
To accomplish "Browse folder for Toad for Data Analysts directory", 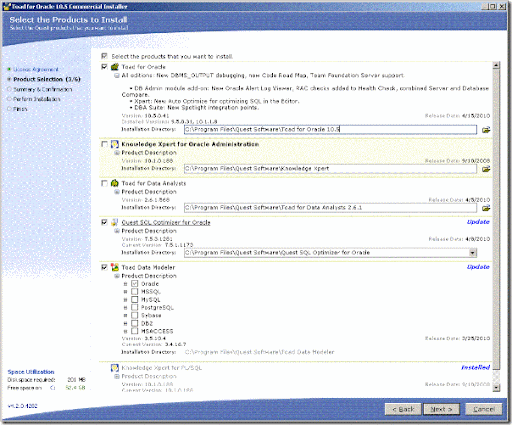I will [x=486, y=208].
